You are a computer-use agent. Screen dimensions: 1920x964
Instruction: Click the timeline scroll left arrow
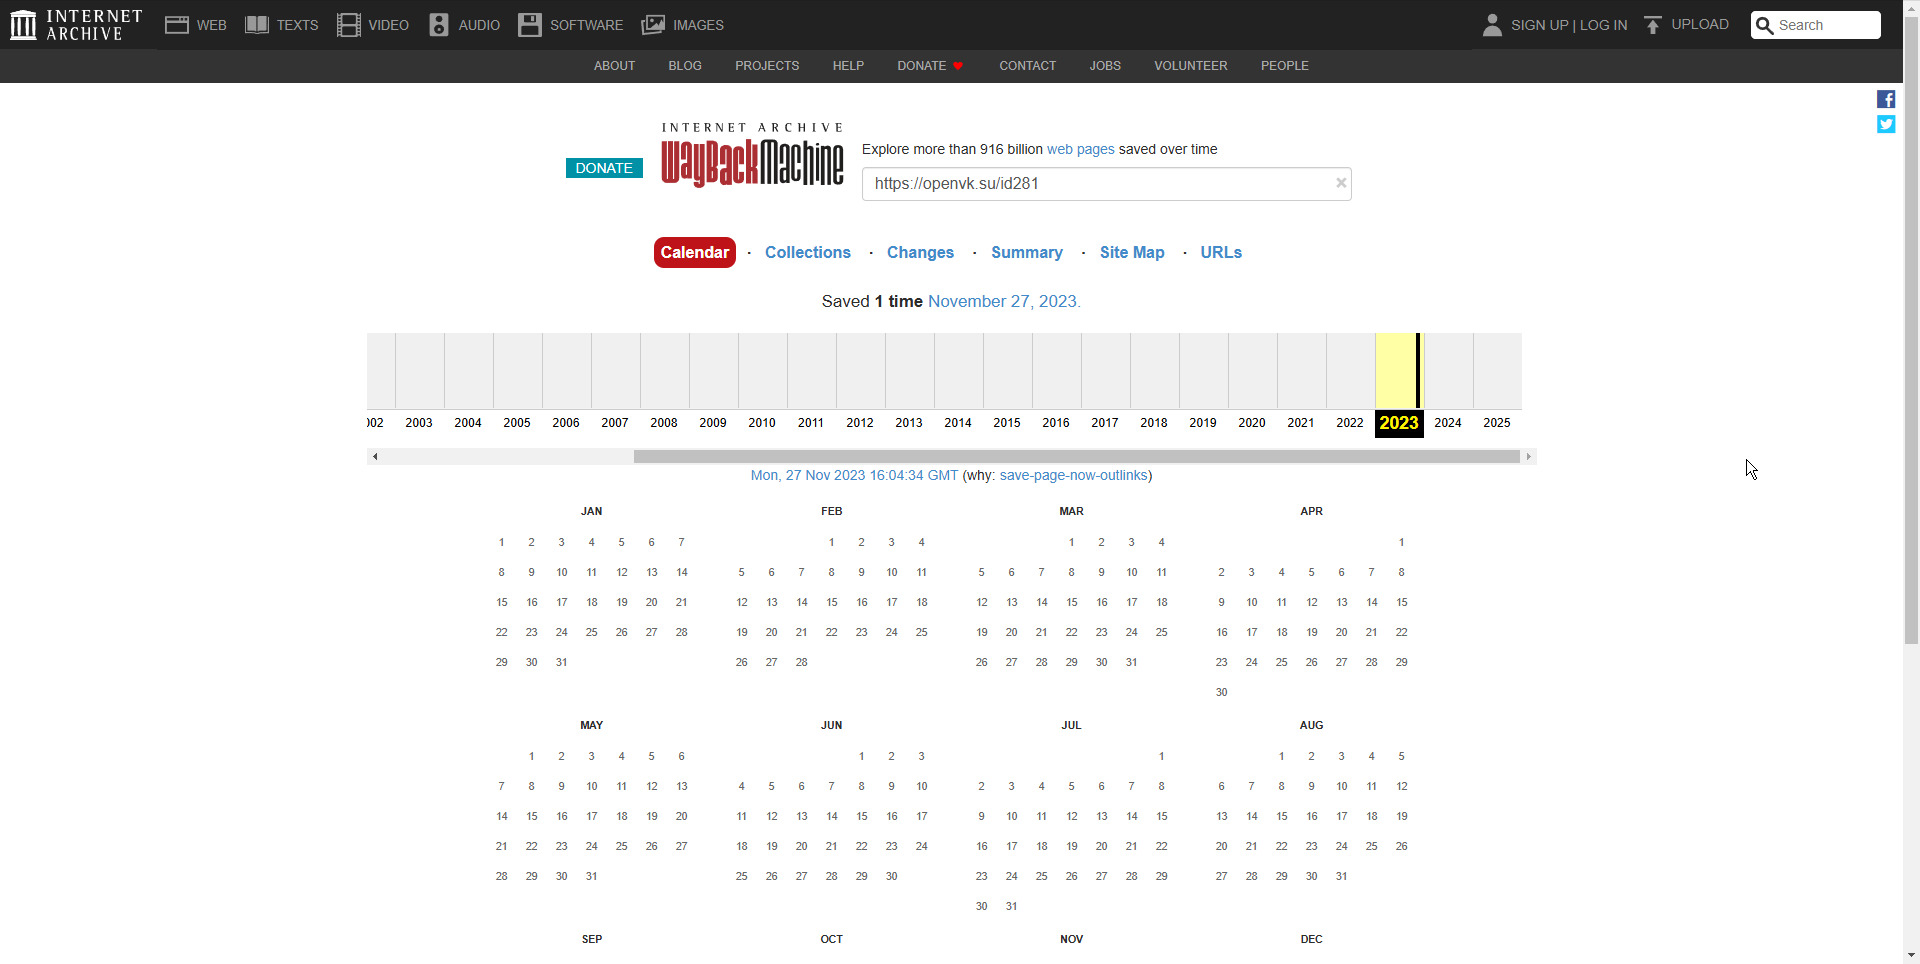coord(375,457)
